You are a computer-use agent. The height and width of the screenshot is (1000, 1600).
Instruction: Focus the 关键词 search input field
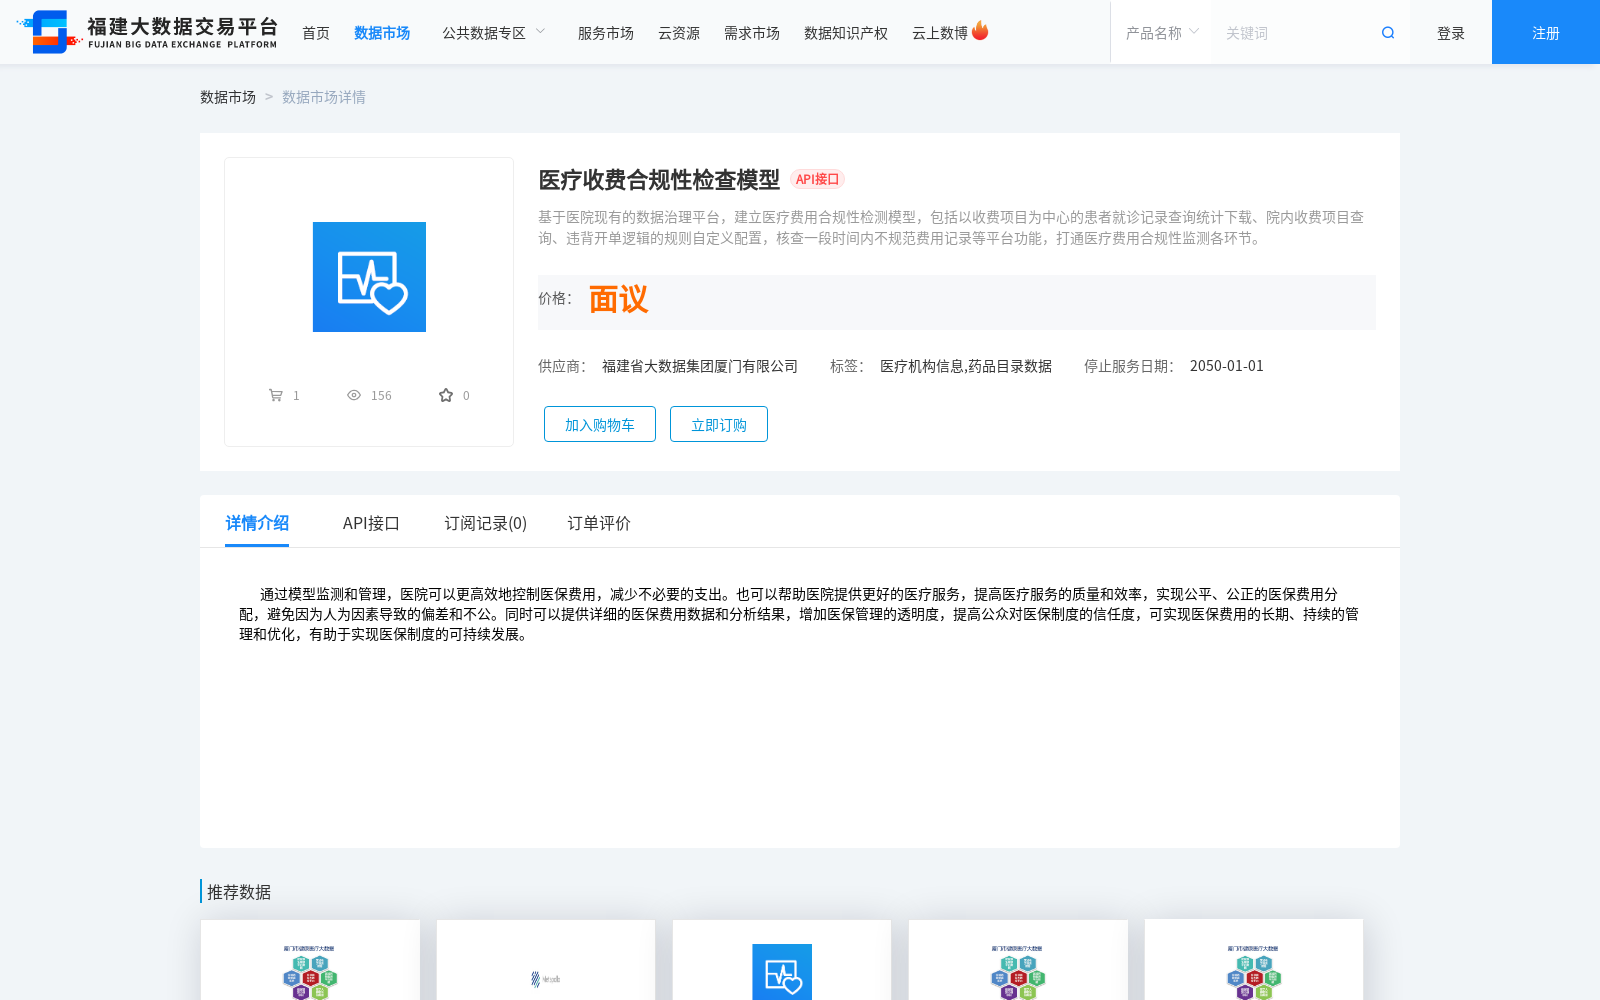tap(1295, 33)
